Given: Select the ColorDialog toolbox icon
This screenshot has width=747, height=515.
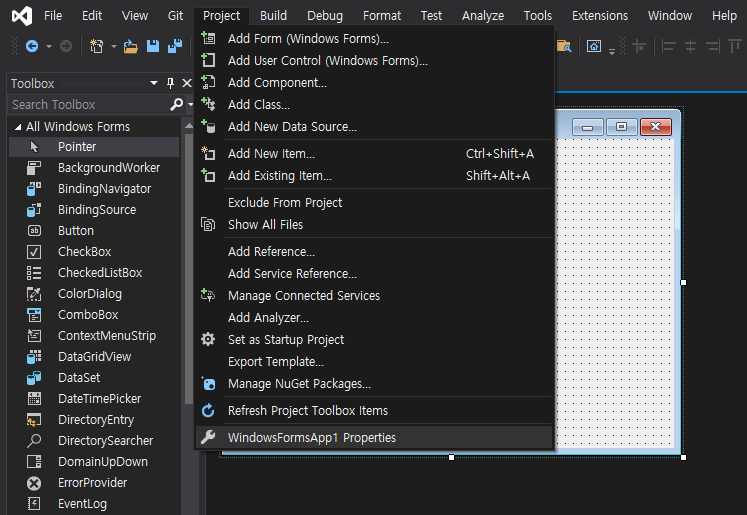Looking at the screenshot, I should click(x=34, y=294).
